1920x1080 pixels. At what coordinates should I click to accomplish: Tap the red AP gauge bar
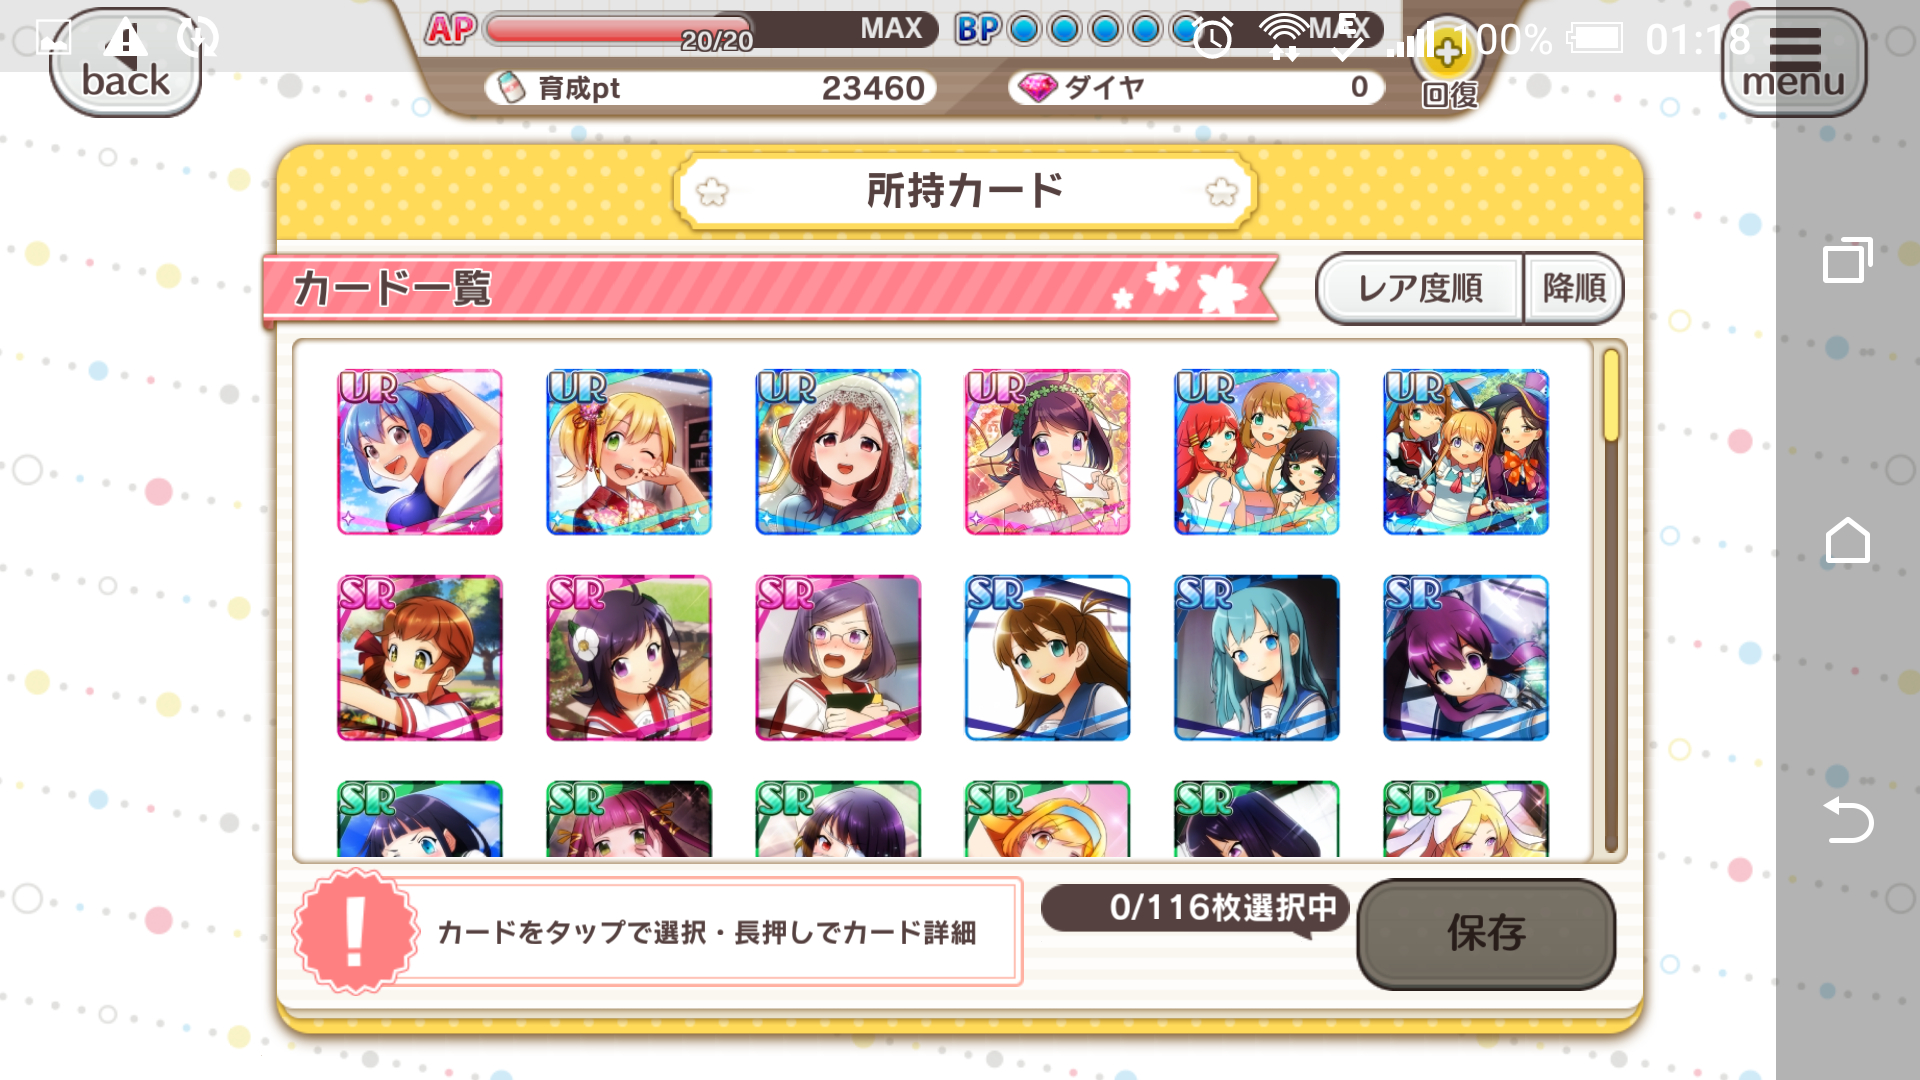point(618,30)
